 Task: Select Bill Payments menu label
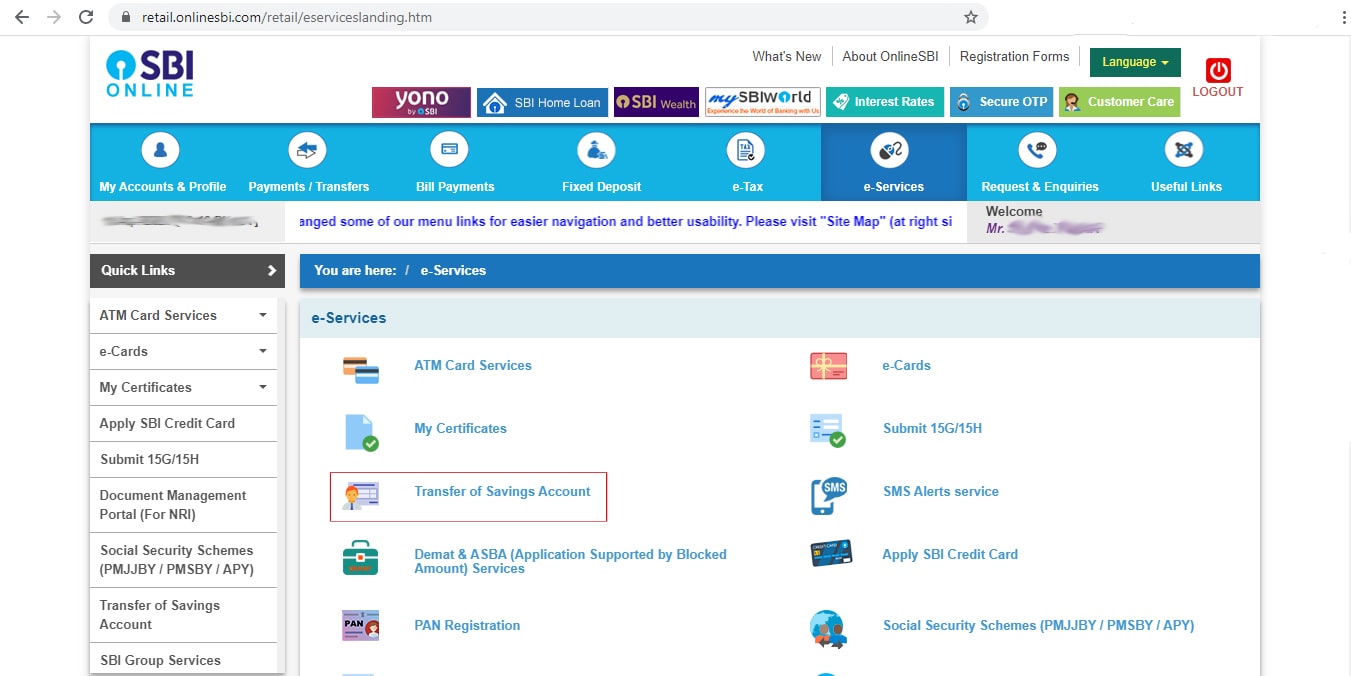click(x=455, y=187)
